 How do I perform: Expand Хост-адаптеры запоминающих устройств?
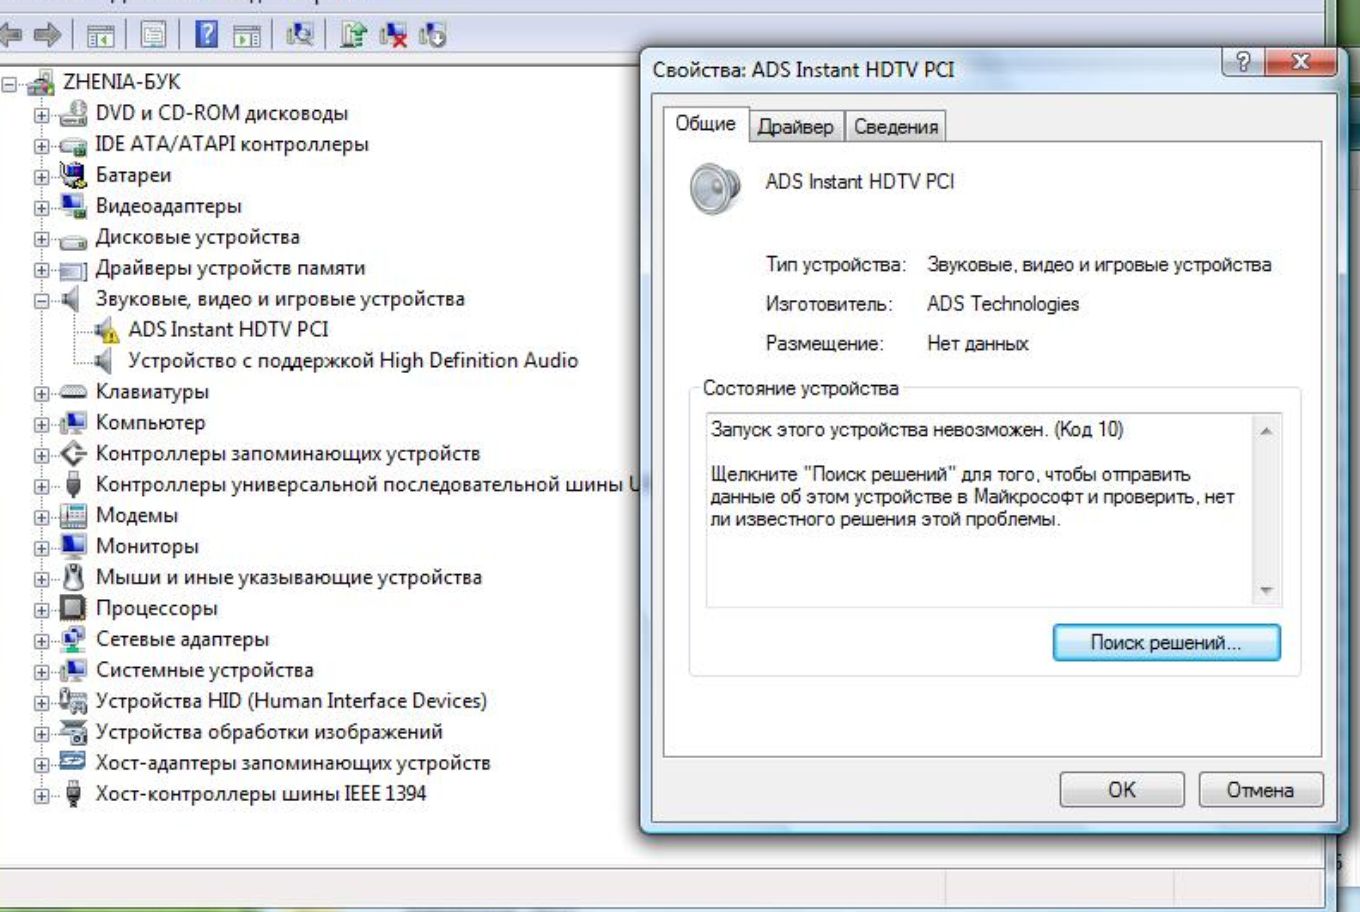41,765
